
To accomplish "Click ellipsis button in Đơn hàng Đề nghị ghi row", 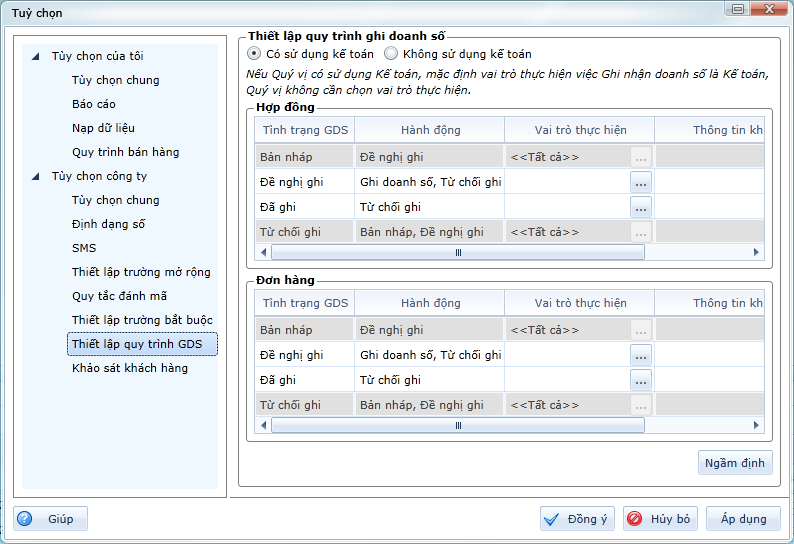I will click(x=641, y=355).
